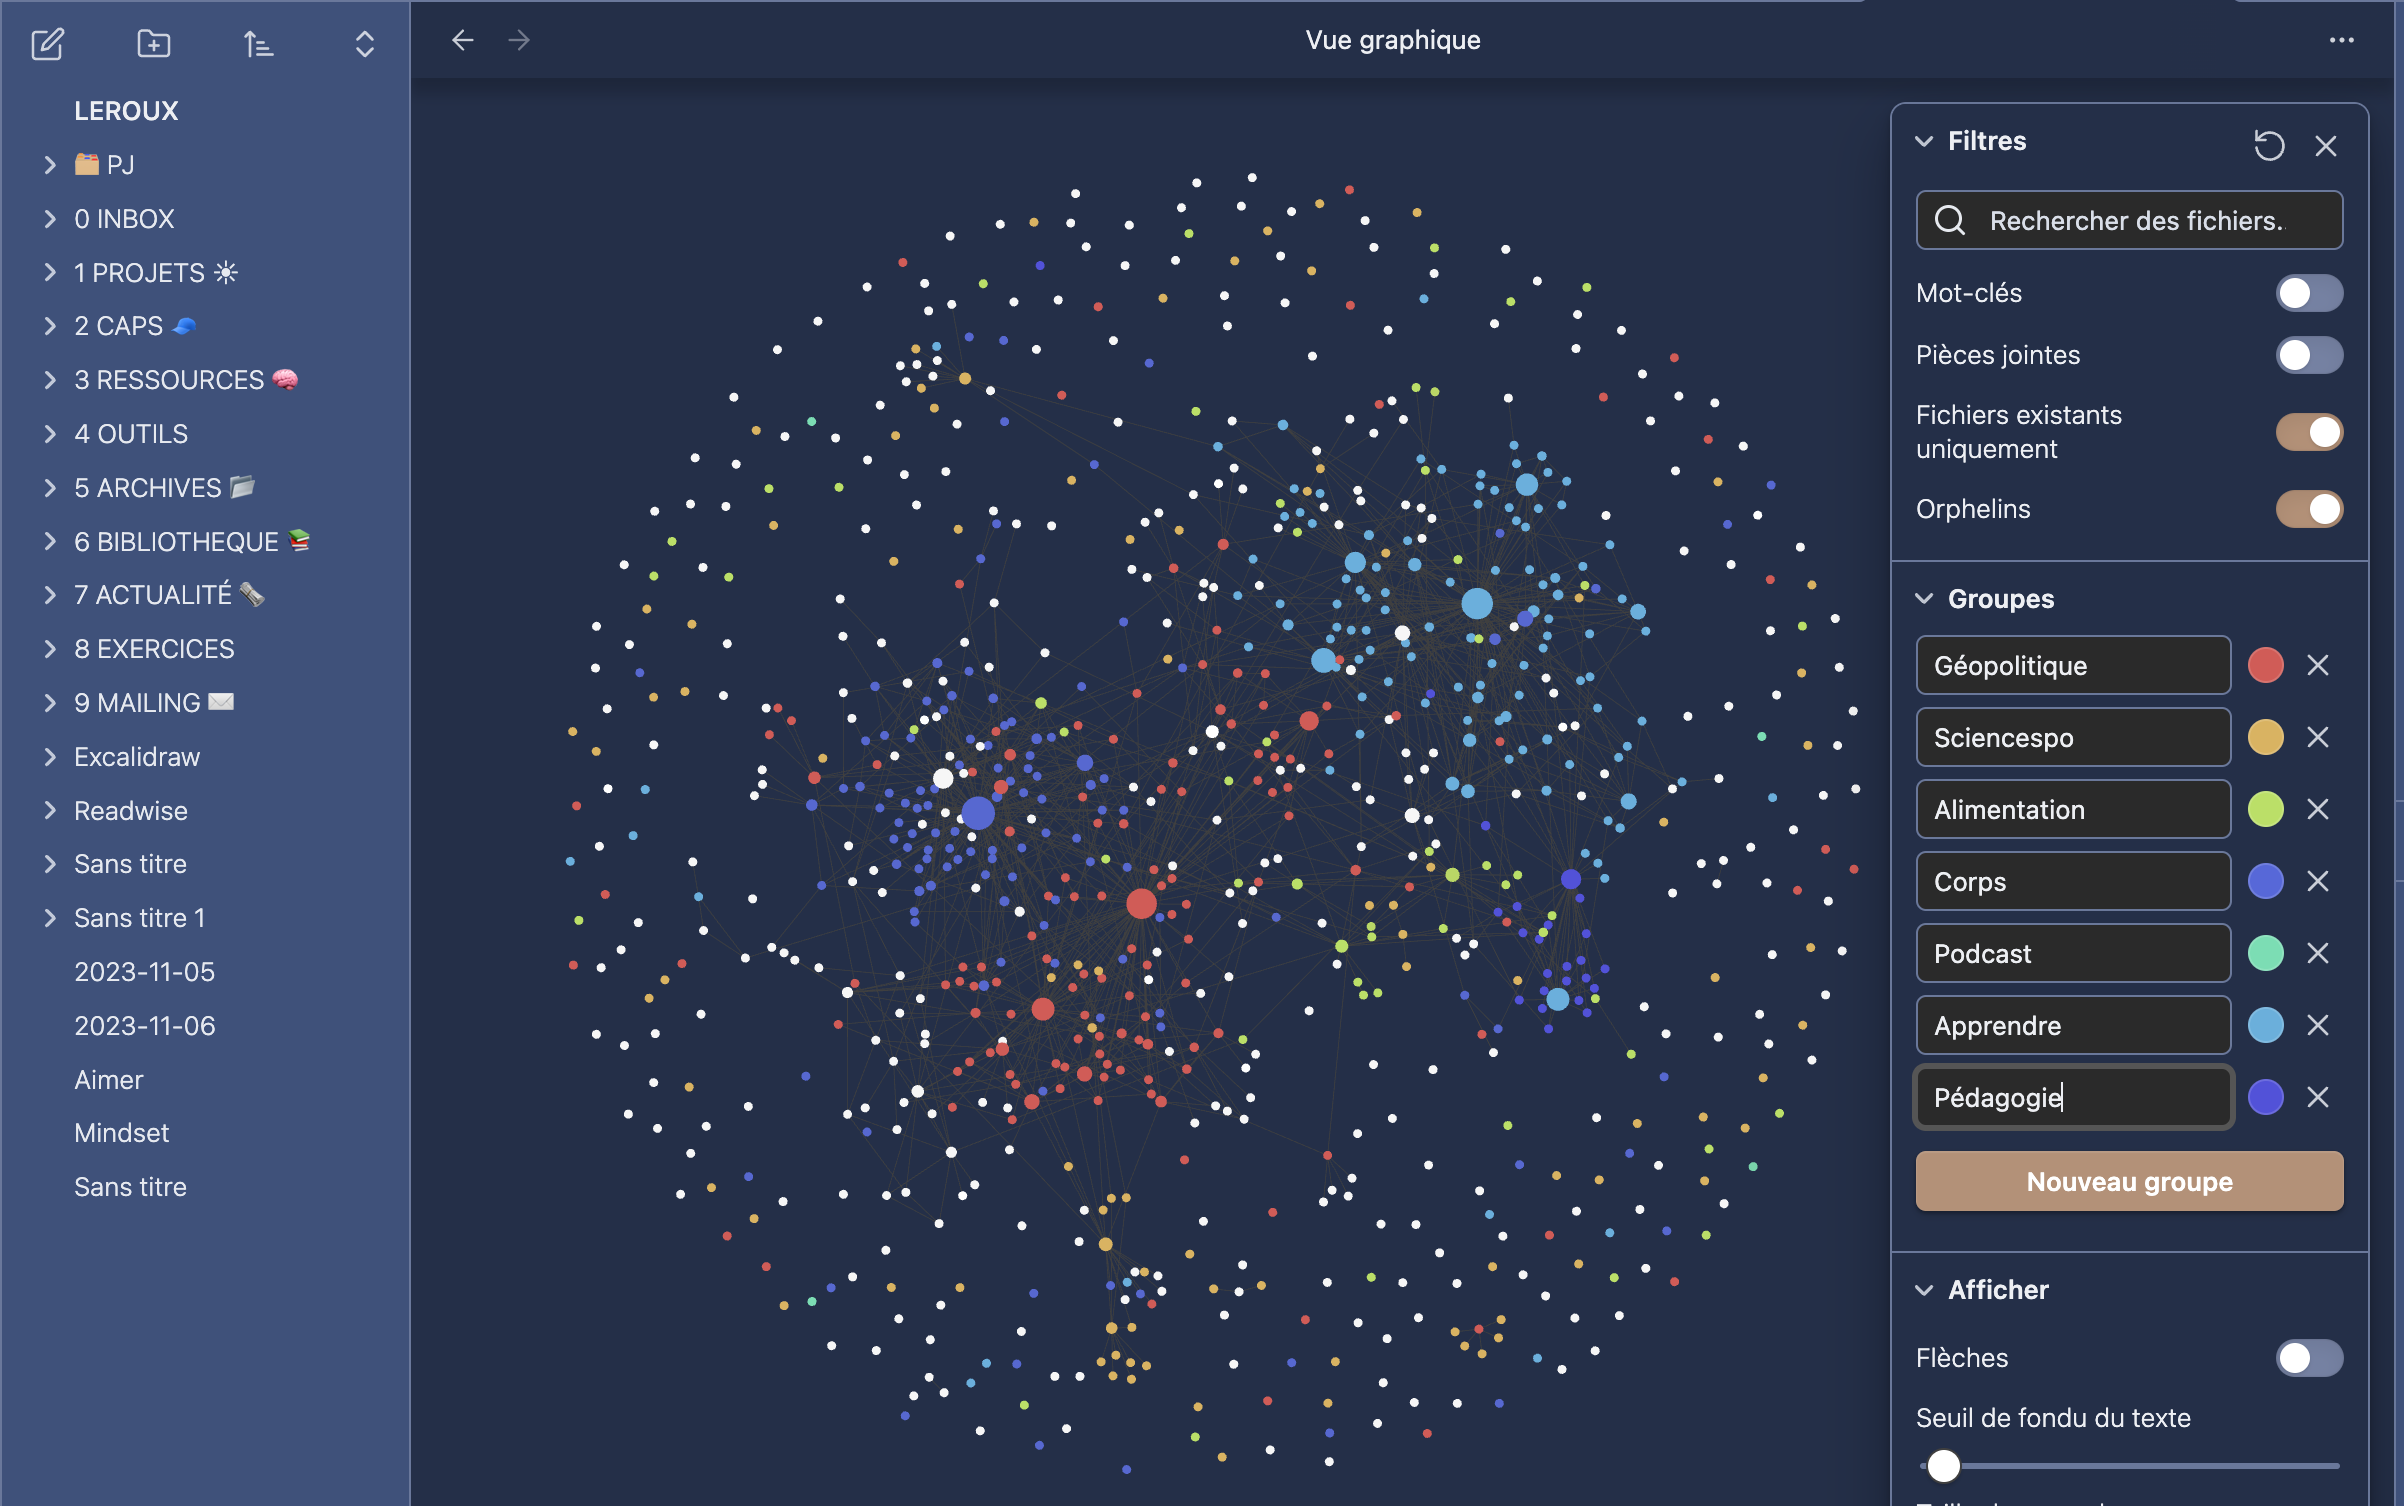Click the expand/collapse all icon
Screen dimensions: 2404x1506
364,44
